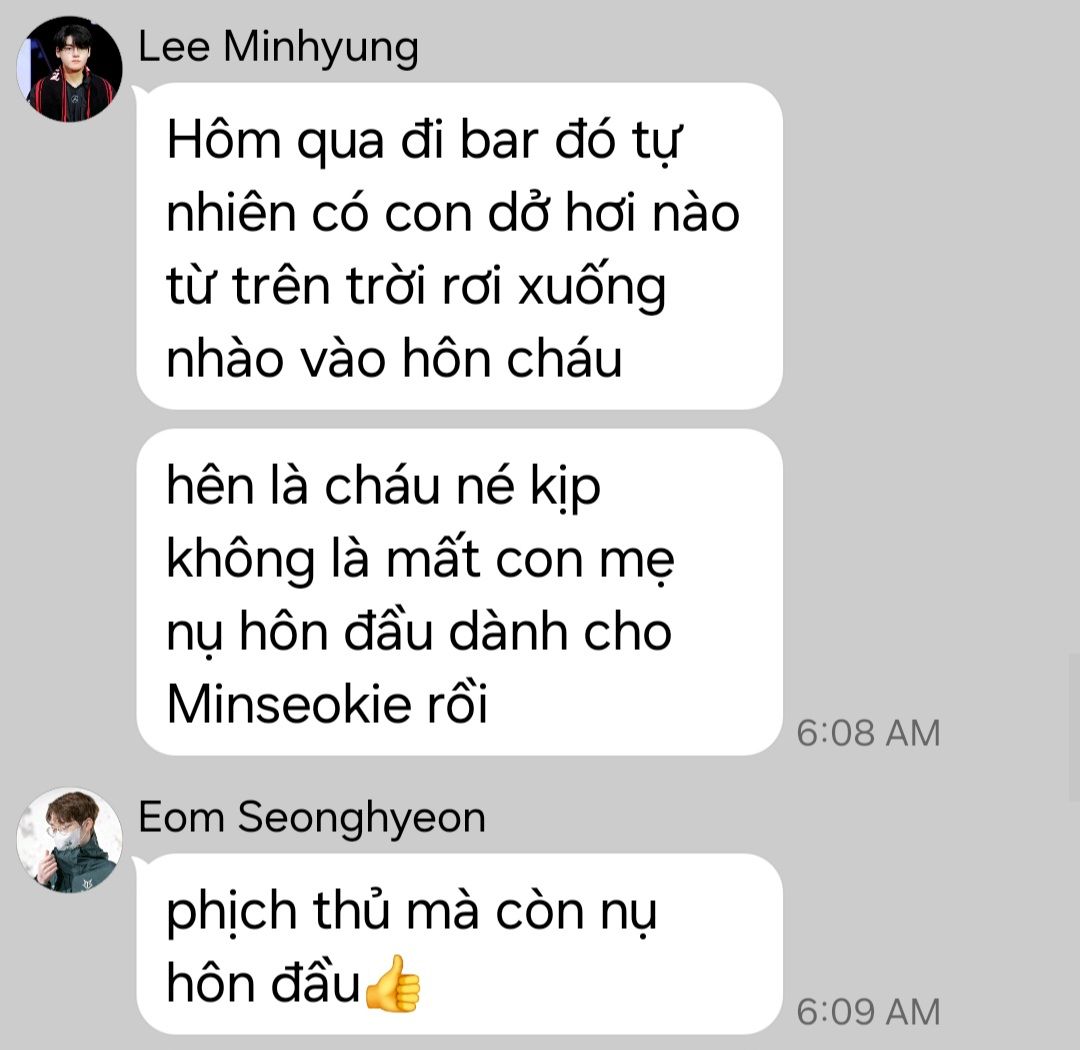The width and height of the screenshot is (1080, 1050).
Task: Click the word "phịch" in Eom Seonghyeon's message
Action: point(231,913)
